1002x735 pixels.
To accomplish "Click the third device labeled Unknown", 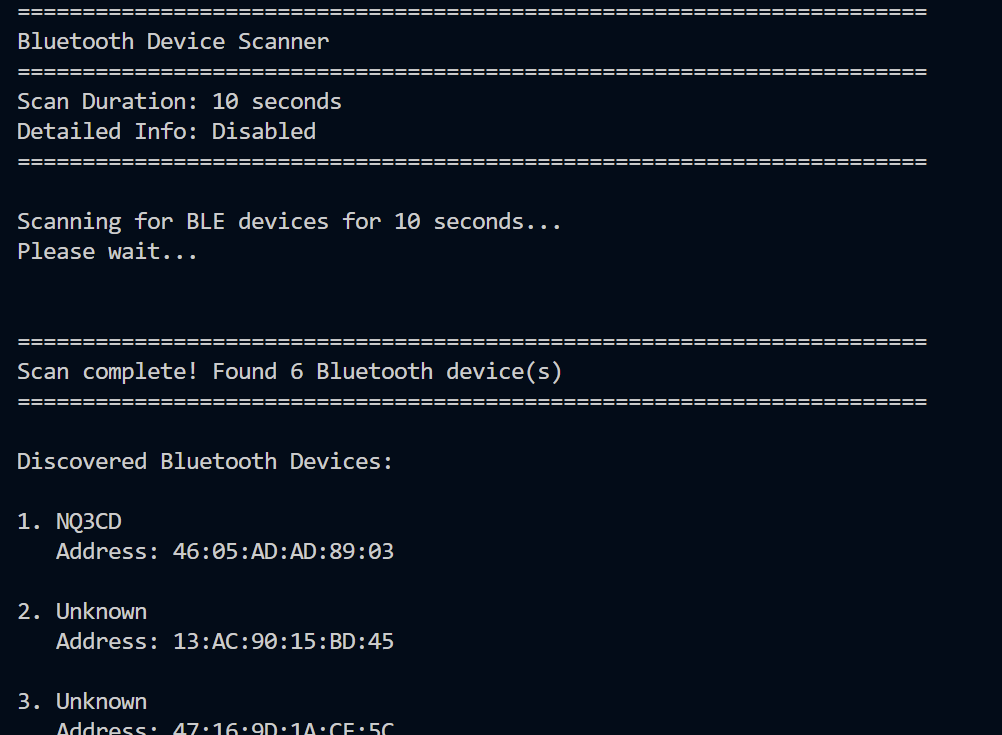I will click(x=101, y=702).
